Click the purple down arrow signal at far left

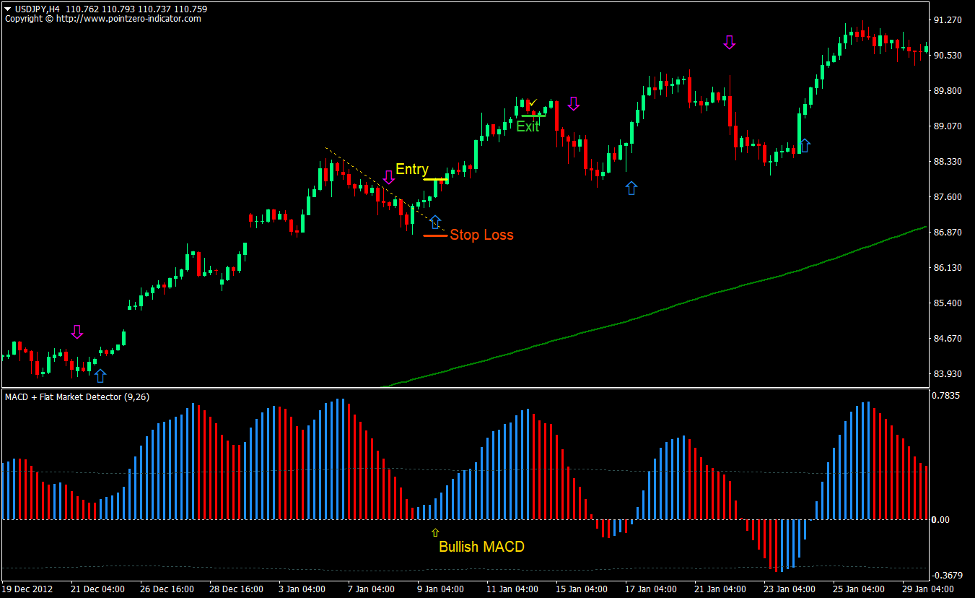(x=77, y=330)
